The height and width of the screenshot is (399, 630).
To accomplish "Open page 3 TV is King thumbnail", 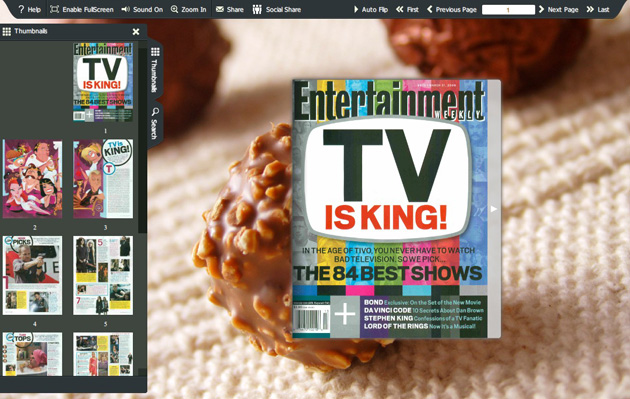I will click(x=103, y=179).
